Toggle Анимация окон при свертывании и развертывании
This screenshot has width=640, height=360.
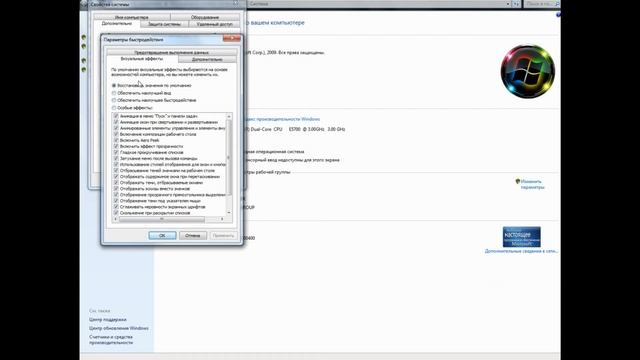pyautogui.click(x=116, y=122)
